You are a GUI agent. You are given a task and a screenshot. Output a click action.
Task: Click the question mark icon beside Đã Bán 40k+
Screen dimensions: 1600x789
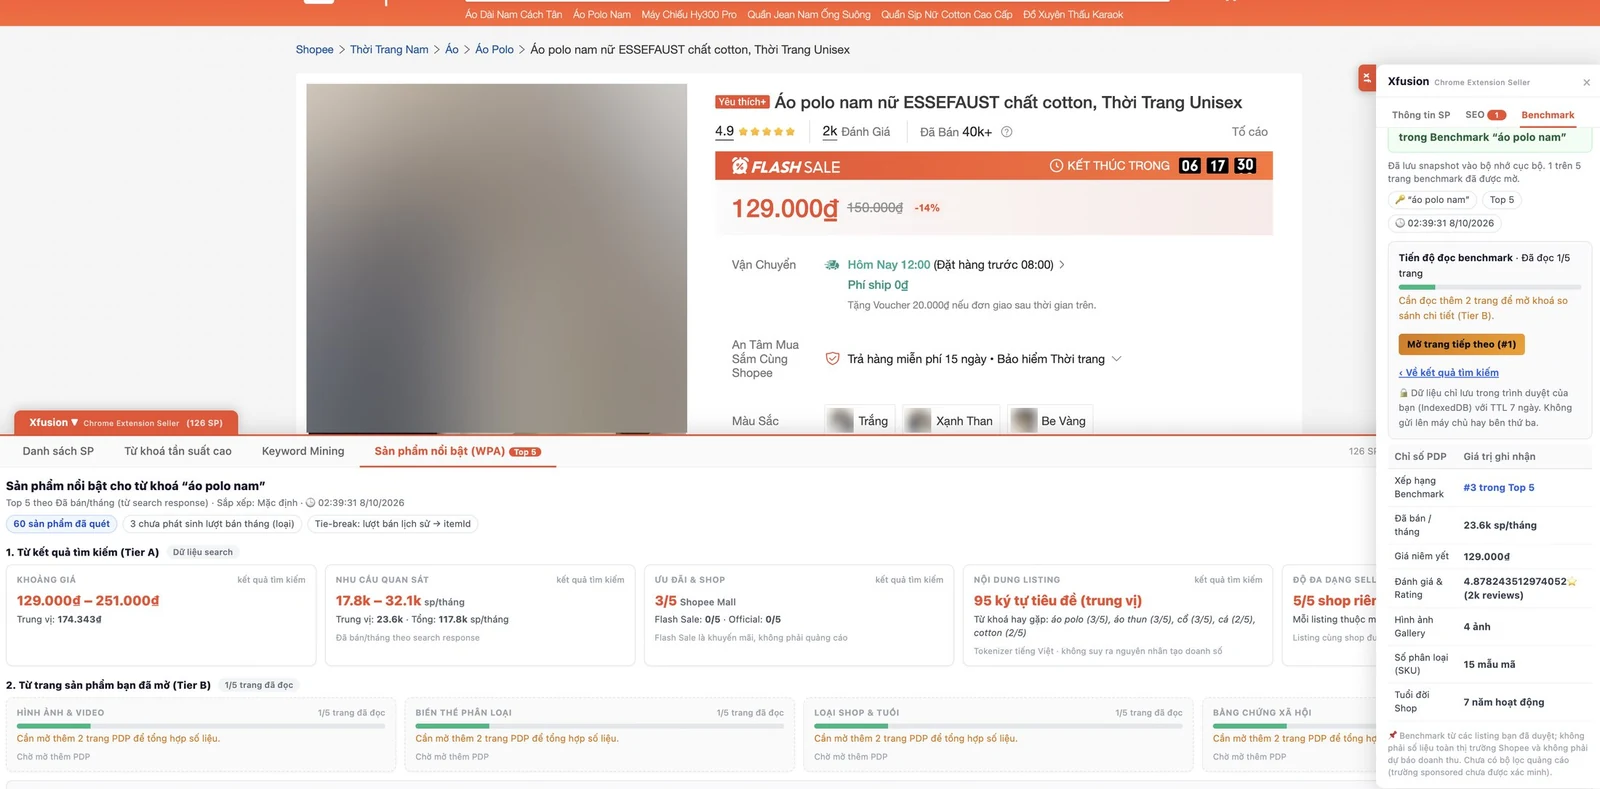pos(1007,132)
